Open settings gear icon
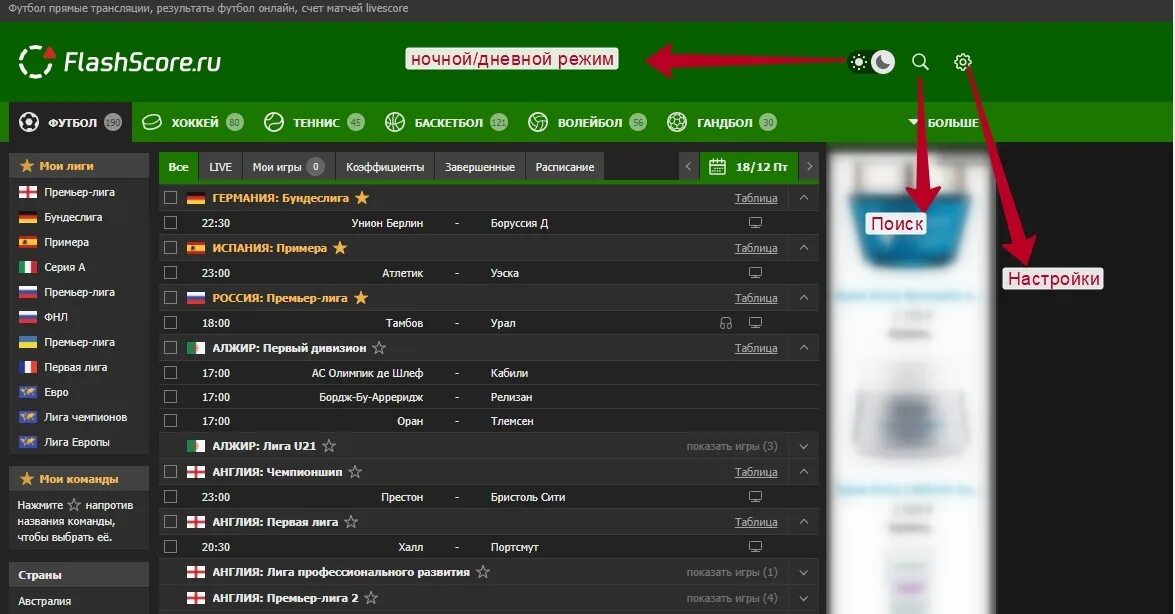Image resolution: width=1175 pixels, height=614 pixels. click(963, 61)
